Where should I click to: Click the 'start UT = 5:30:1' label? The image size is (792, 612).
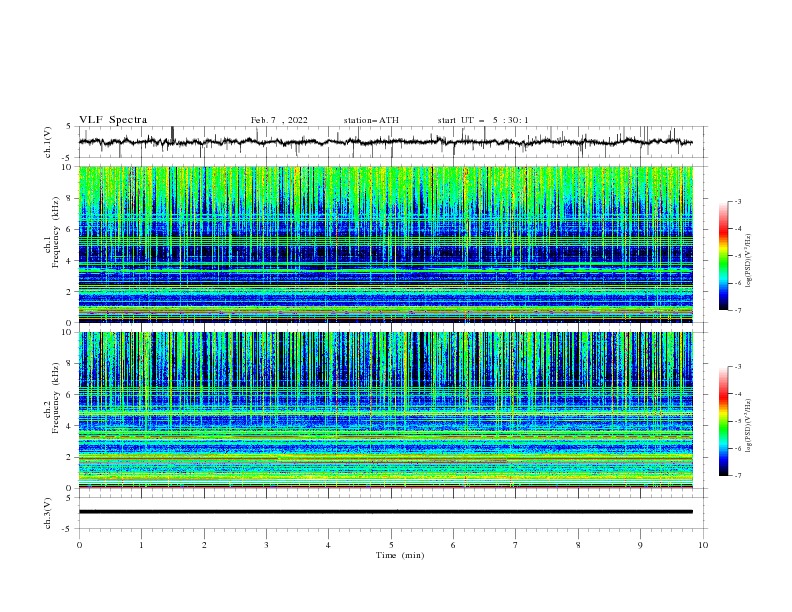click(x=483, y=120)
